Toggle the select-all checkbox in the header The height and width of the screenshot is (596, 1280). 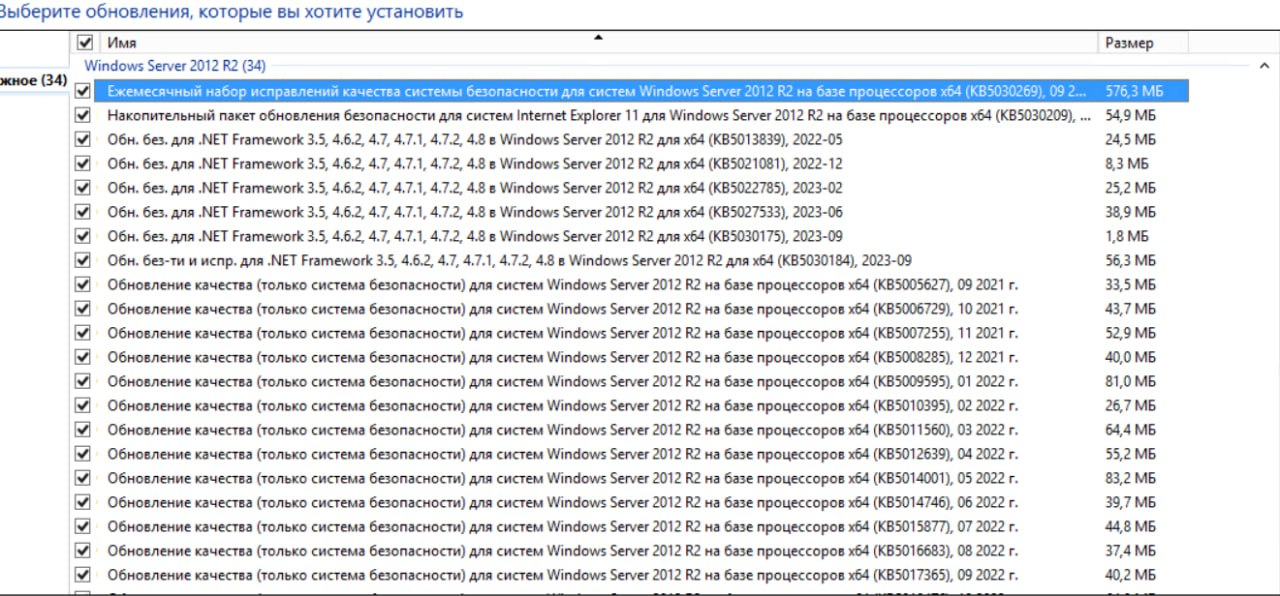tap(84, 43)
